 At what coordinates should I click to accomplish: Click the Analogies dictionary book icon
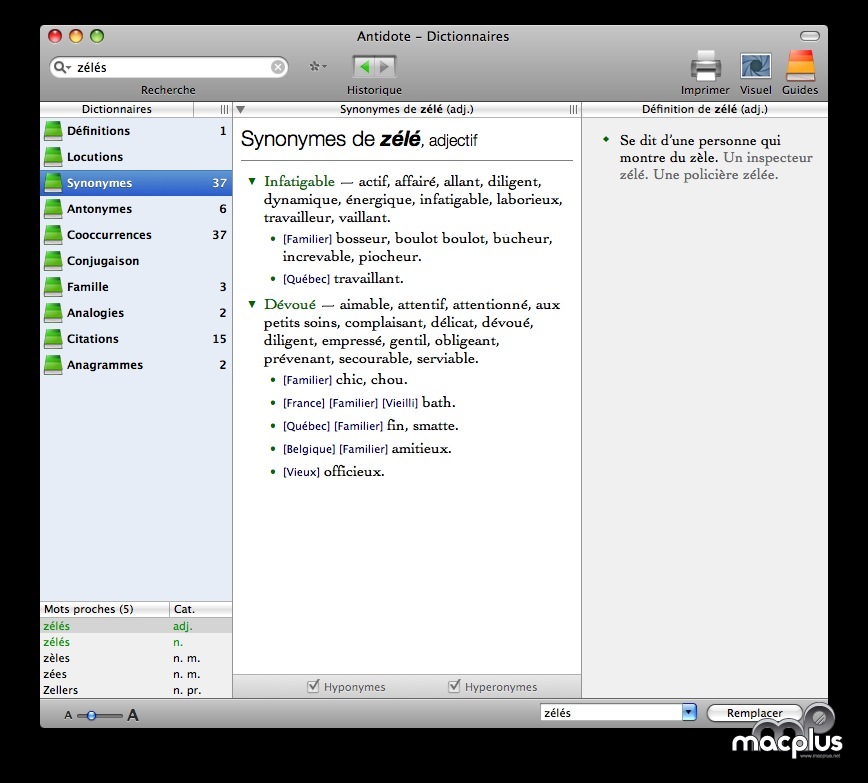pos(53,313)
